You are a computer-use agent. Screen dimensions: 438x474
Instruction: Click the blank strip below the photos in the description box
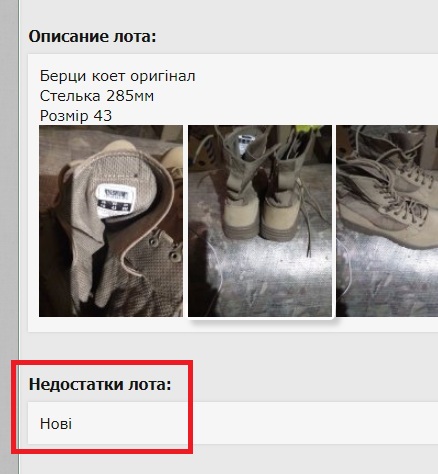(233, 325)
